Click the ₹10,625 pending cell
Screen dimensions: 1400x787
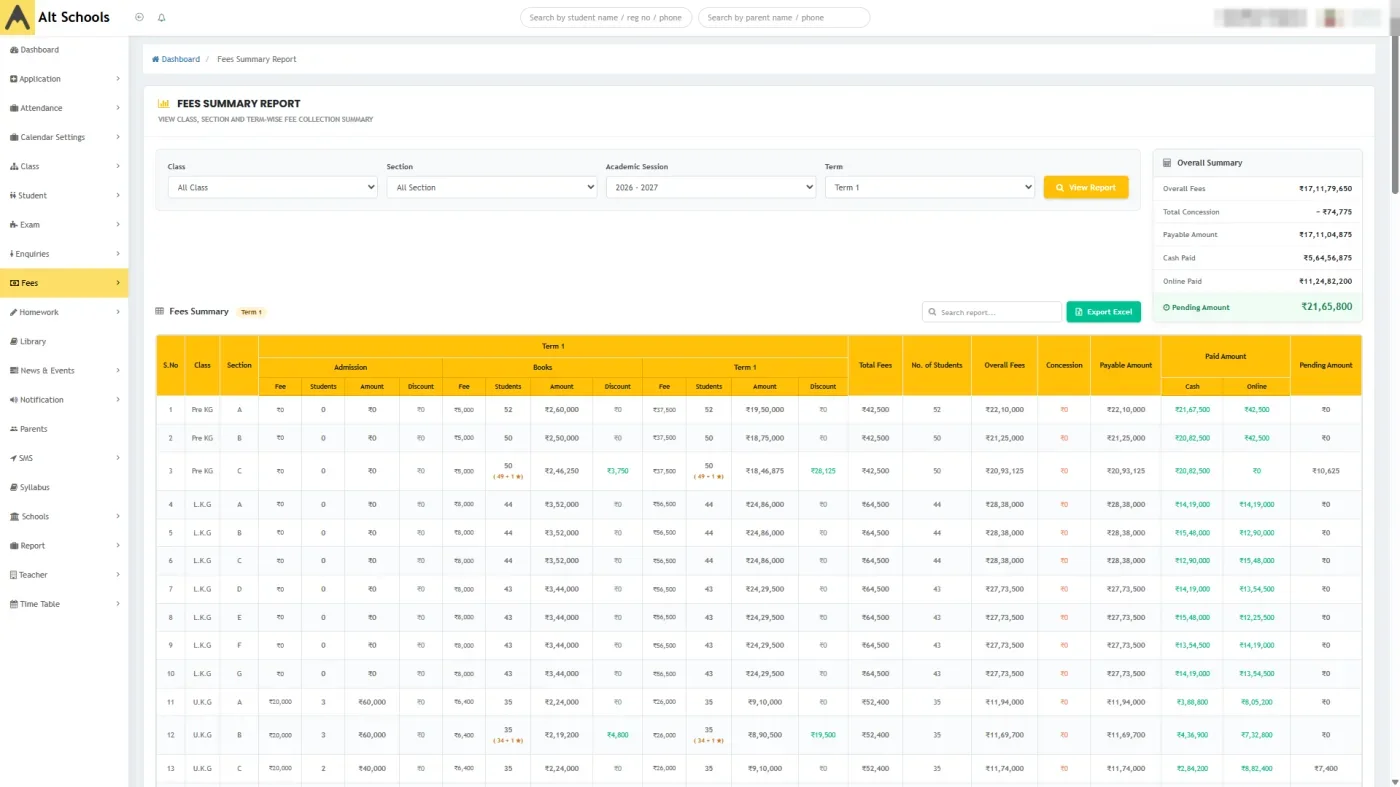pos(1325,471)
